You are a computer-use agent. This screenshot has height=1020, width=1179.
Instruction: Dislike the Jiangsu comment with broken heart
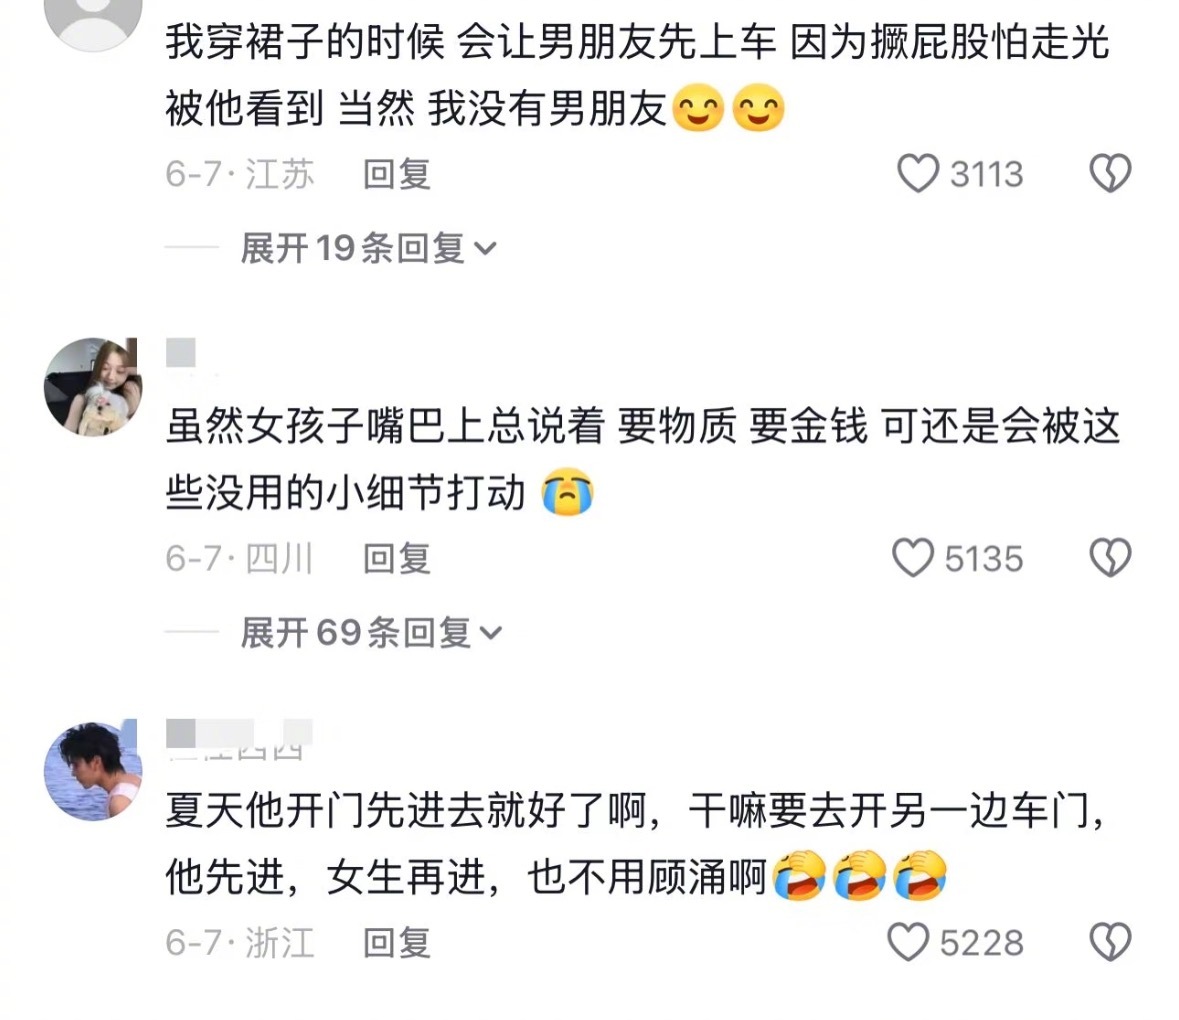pyautogui.click(x=1110, y=174)
